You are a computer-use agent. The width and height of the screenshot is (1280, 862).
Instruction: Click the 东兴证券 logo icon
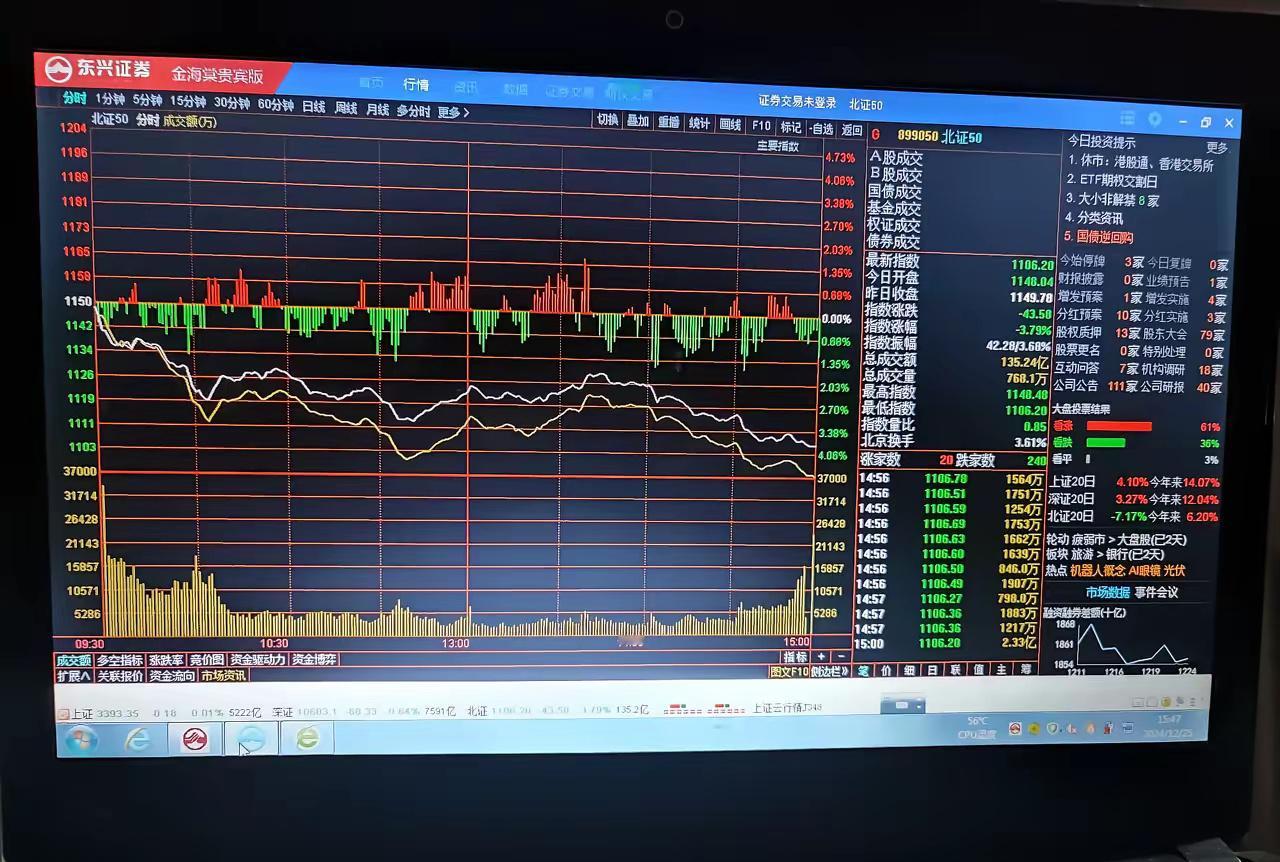tap(58, 69)
